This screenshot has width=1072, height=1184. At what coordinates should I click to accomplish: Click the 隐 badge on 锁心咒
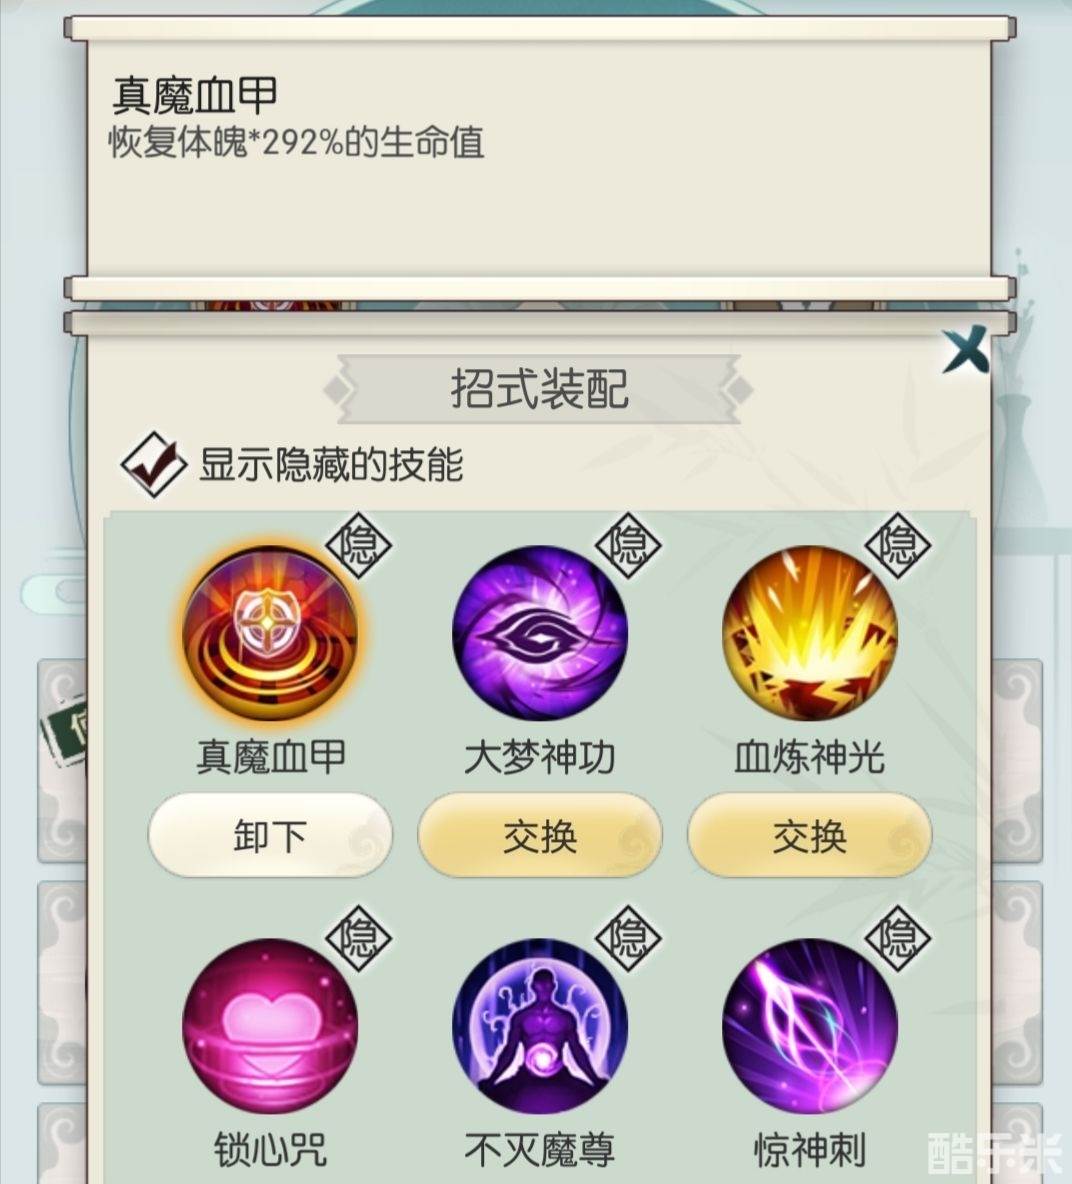(359, 938)
